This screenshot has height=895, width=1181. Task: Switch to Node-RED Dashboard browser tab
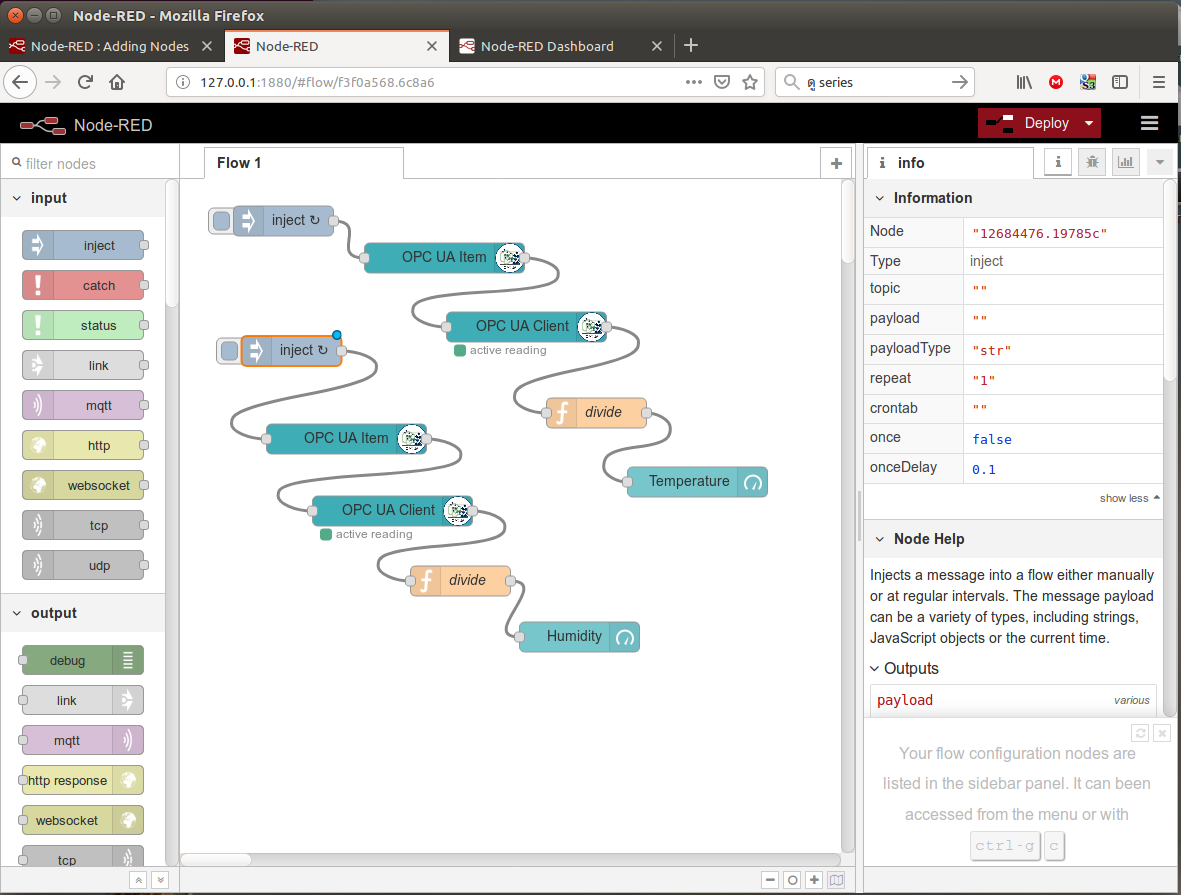[x=561, y=46]
